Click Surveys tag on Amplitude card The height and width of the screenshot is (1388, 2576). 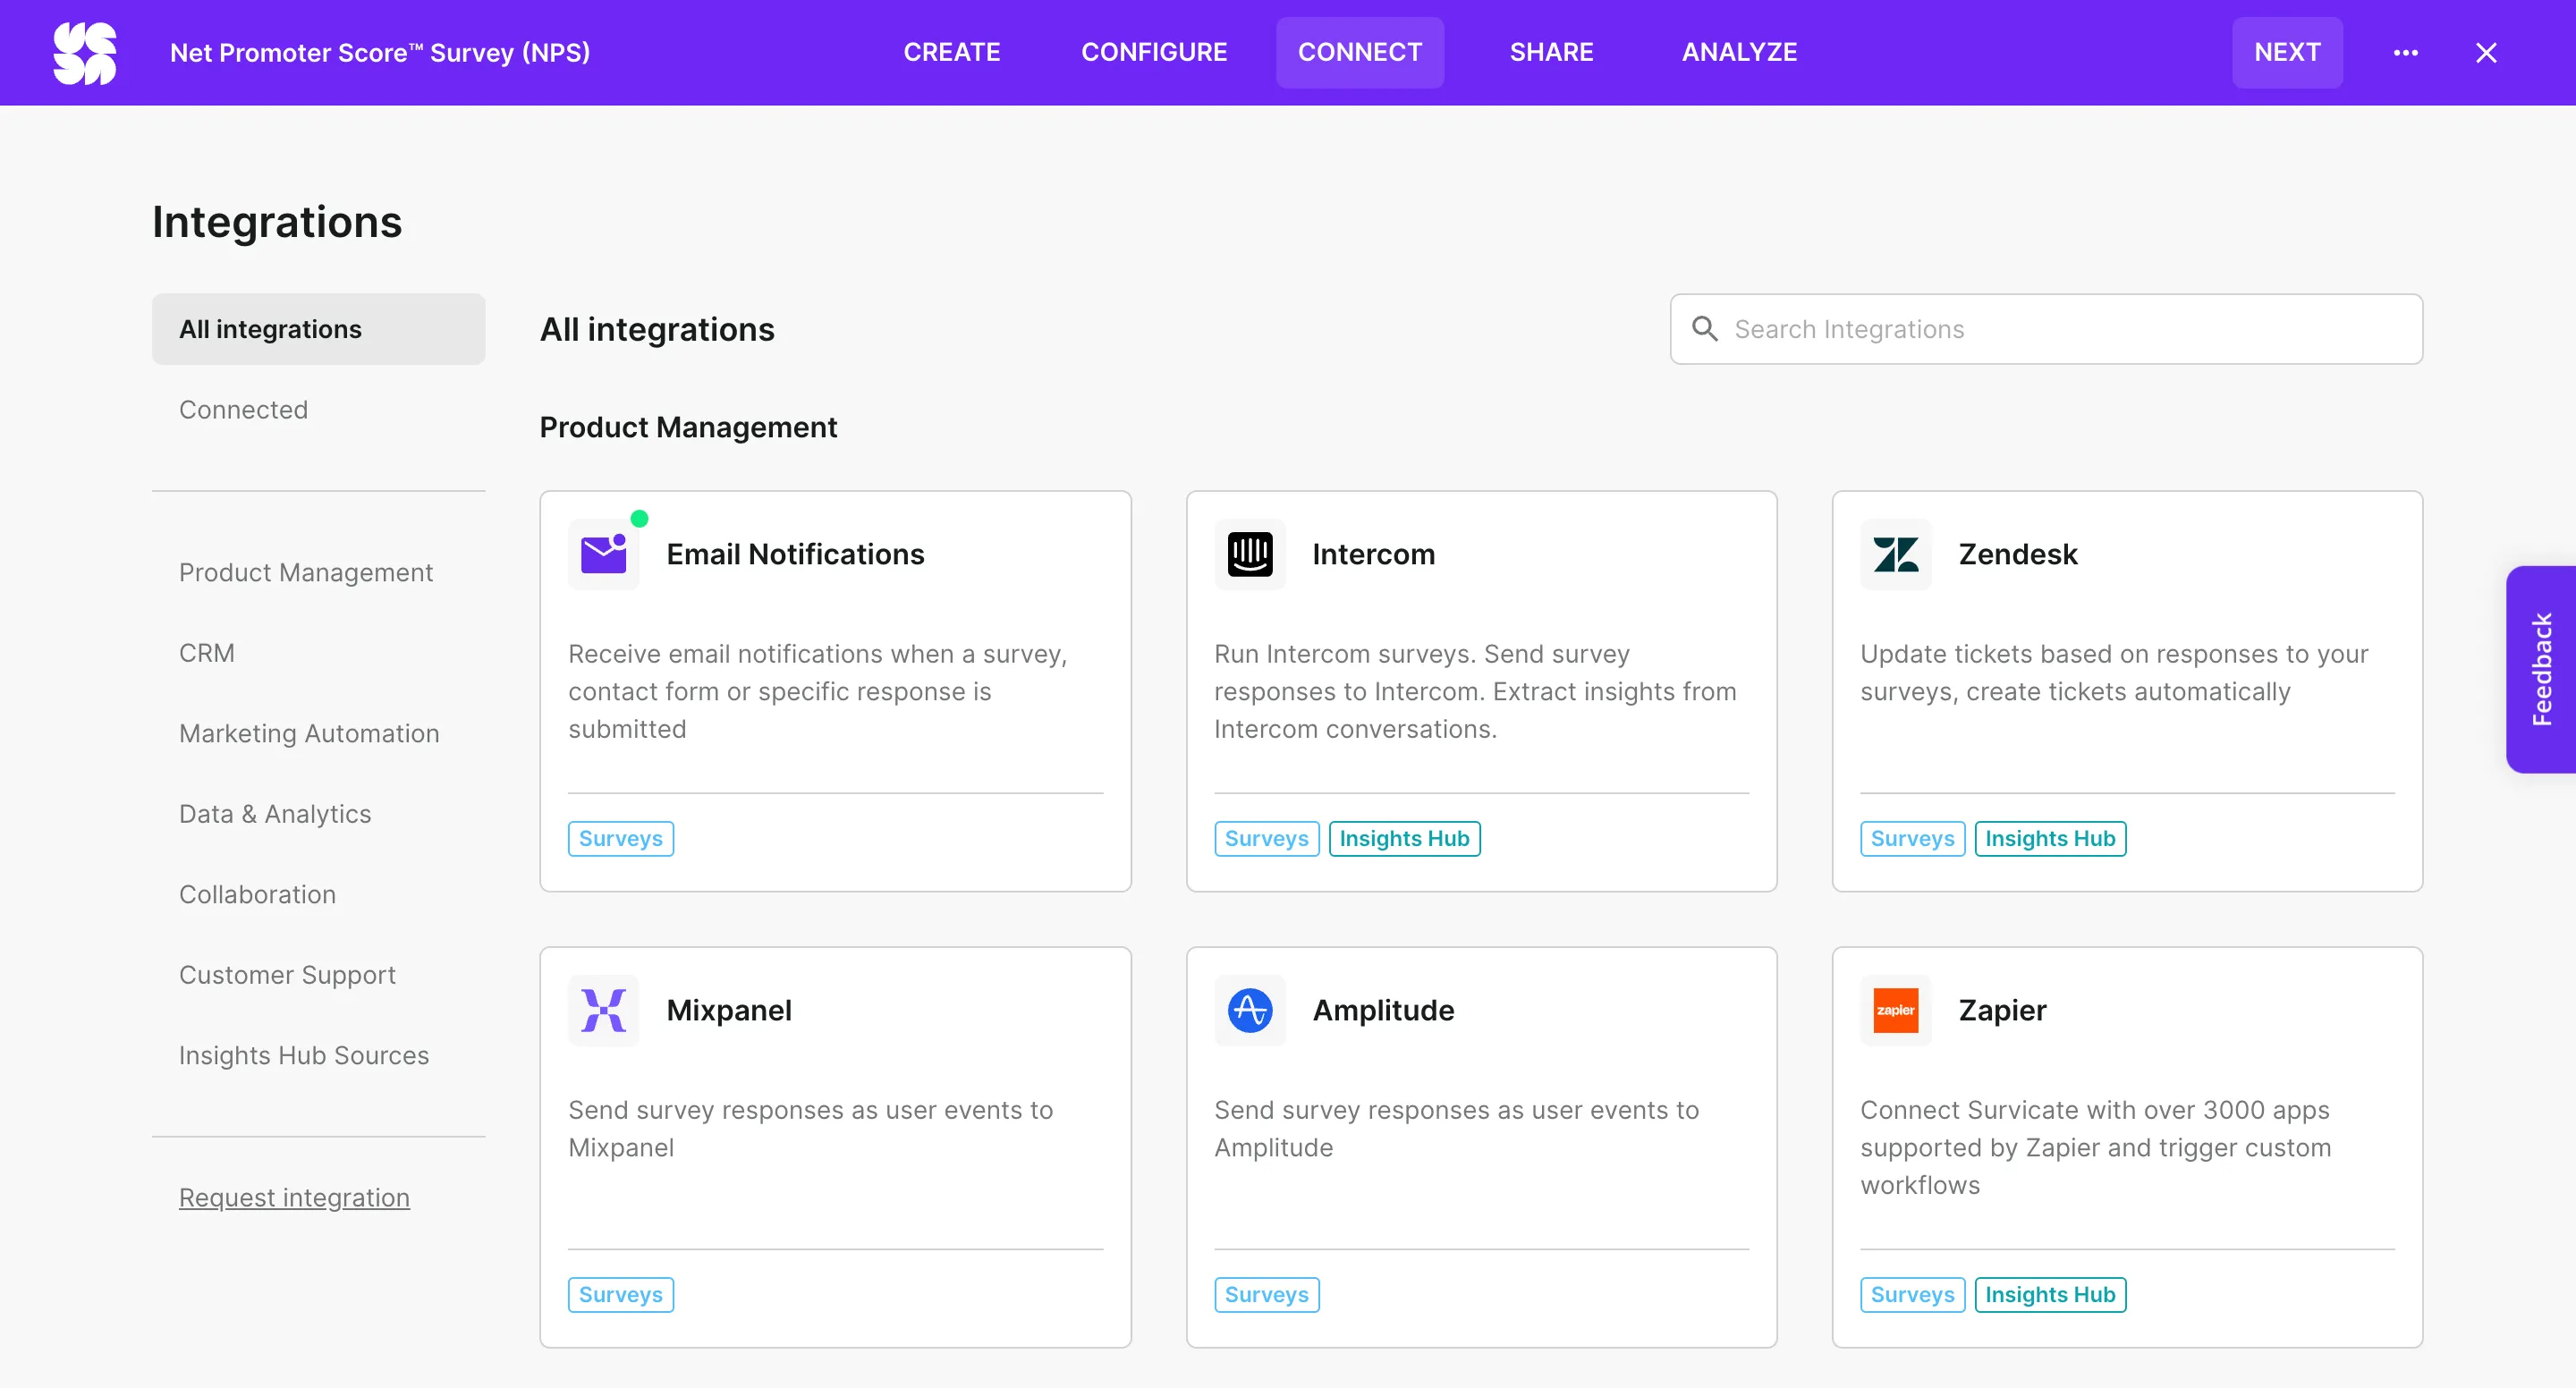pyautogui.click(x=1267, y=1294)
